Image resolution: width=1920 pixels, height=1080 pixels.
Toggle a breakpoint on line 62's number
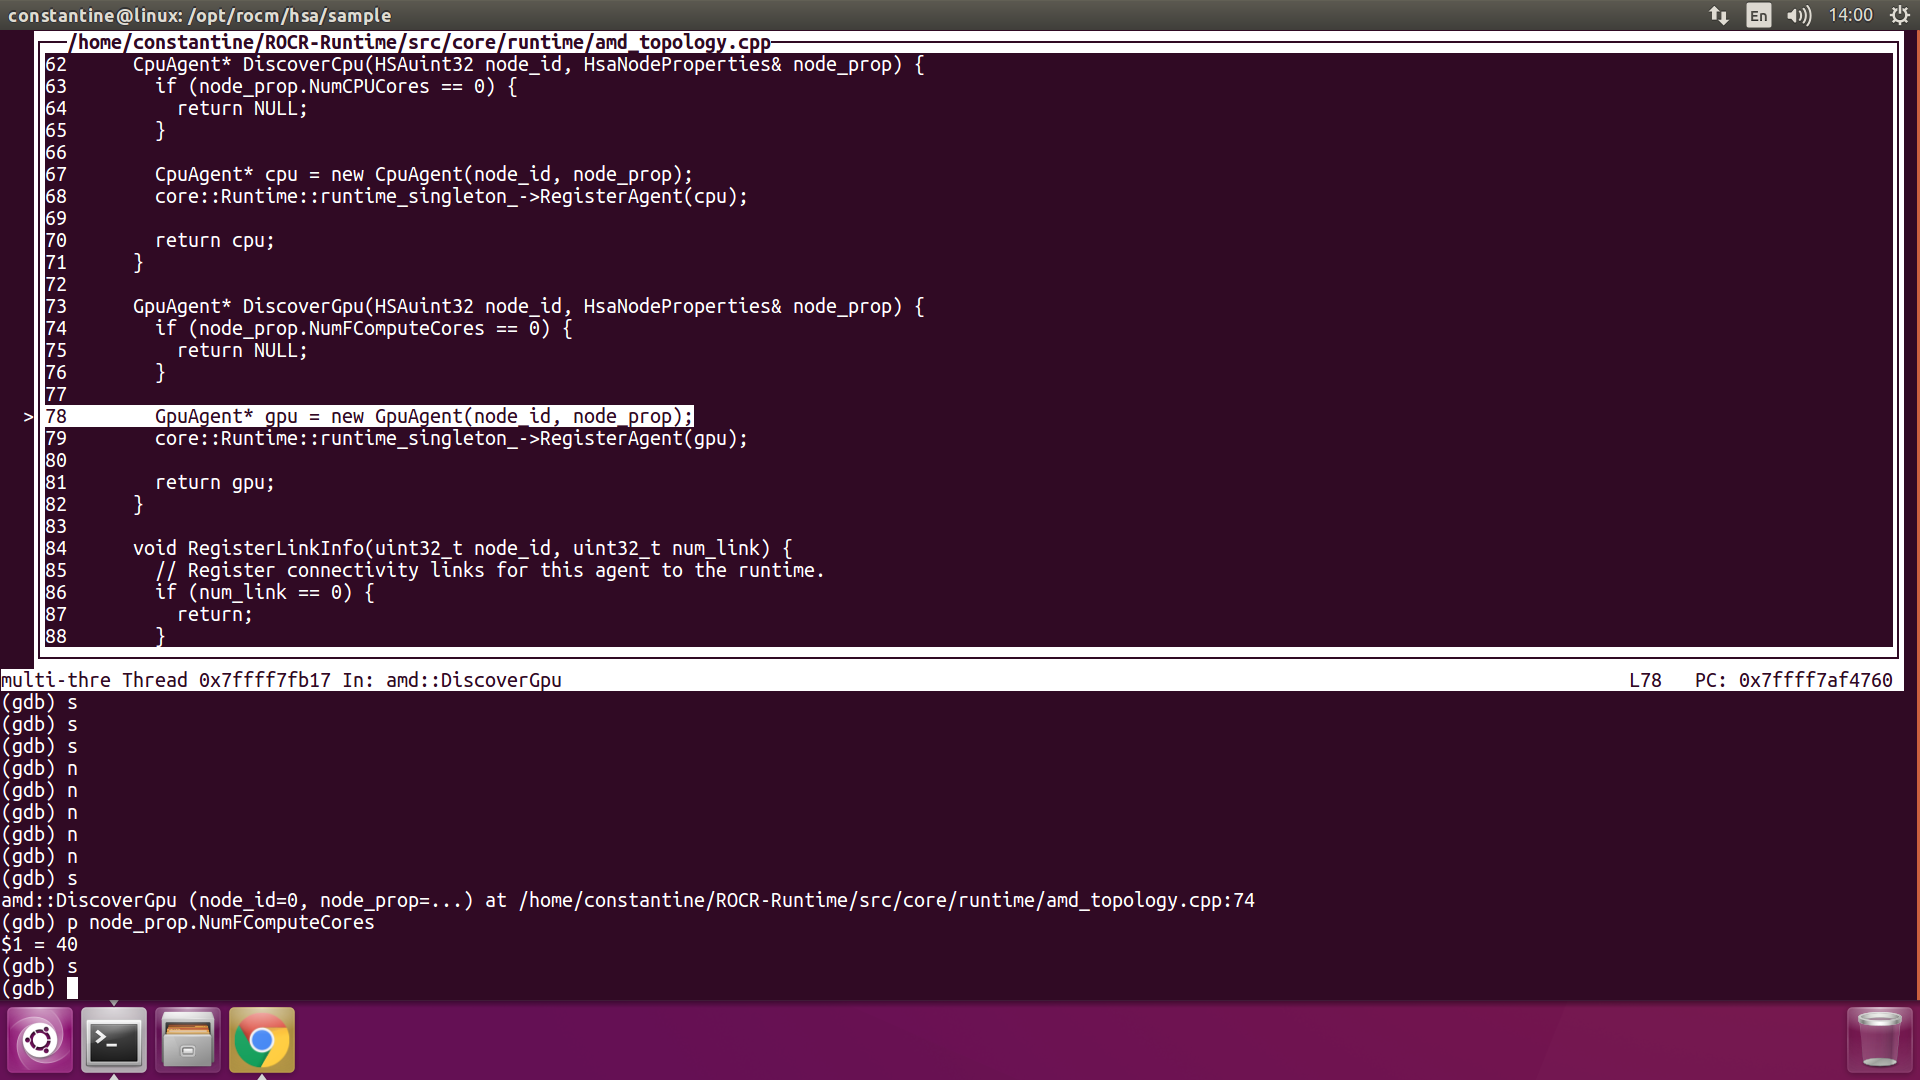pos(56,64)
